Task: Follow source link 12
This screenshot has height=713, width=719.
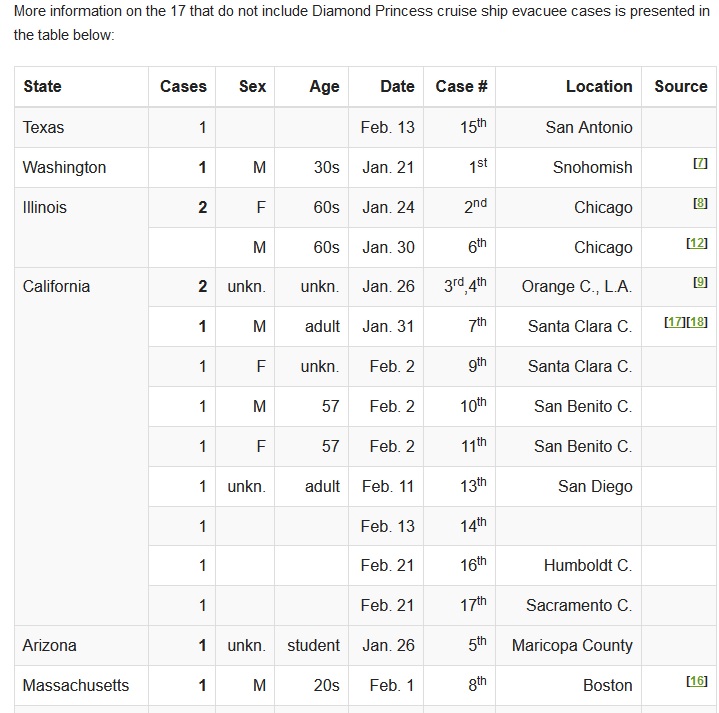Action: point(697,243)
